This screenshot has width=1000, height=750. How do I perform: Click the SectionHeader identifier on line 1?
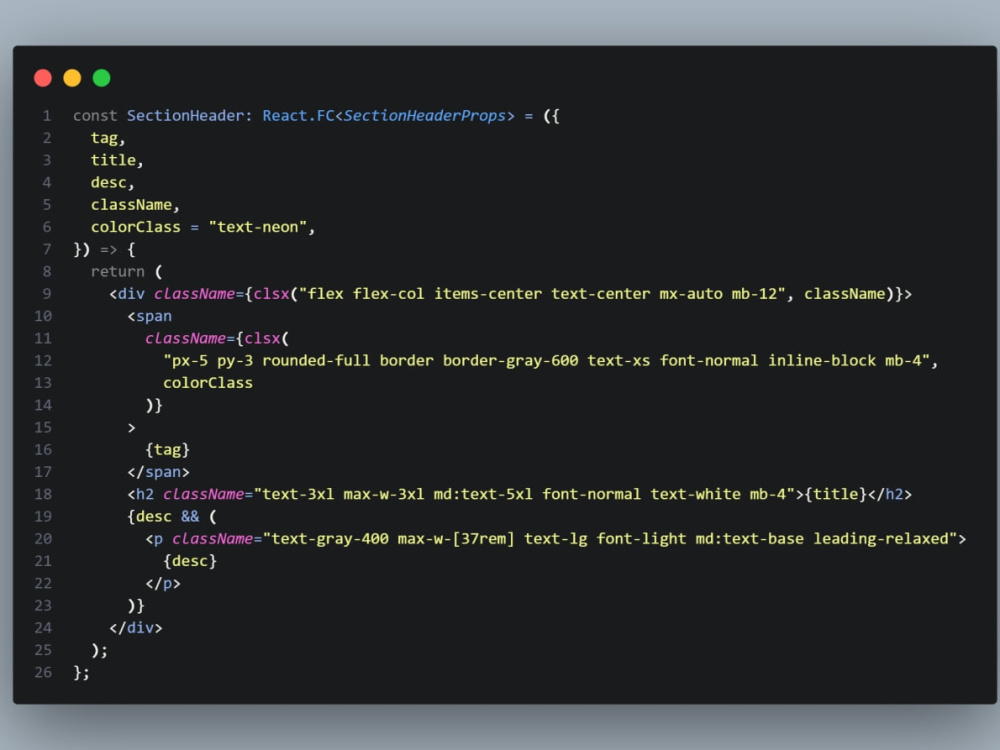(x=185, y=116)
